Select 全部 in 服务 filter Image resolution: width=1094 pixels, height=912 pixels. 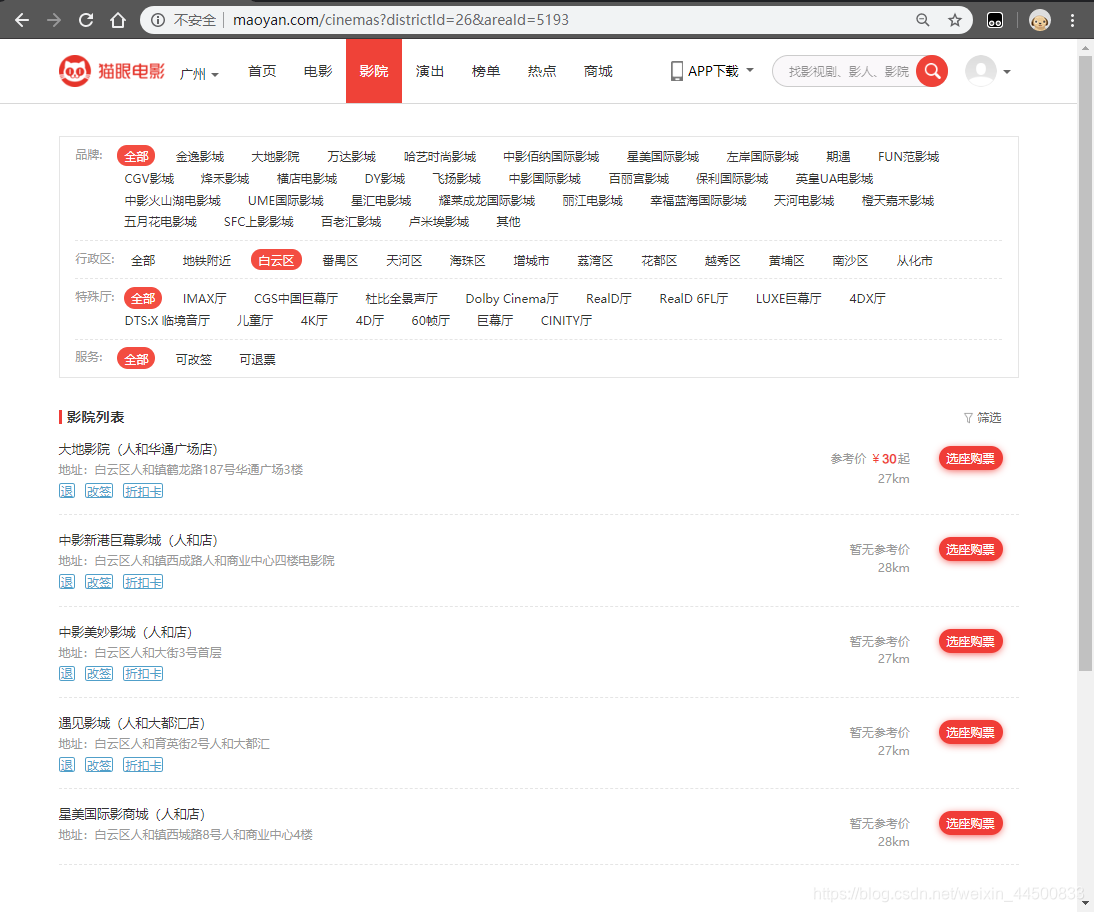[136, 359]
